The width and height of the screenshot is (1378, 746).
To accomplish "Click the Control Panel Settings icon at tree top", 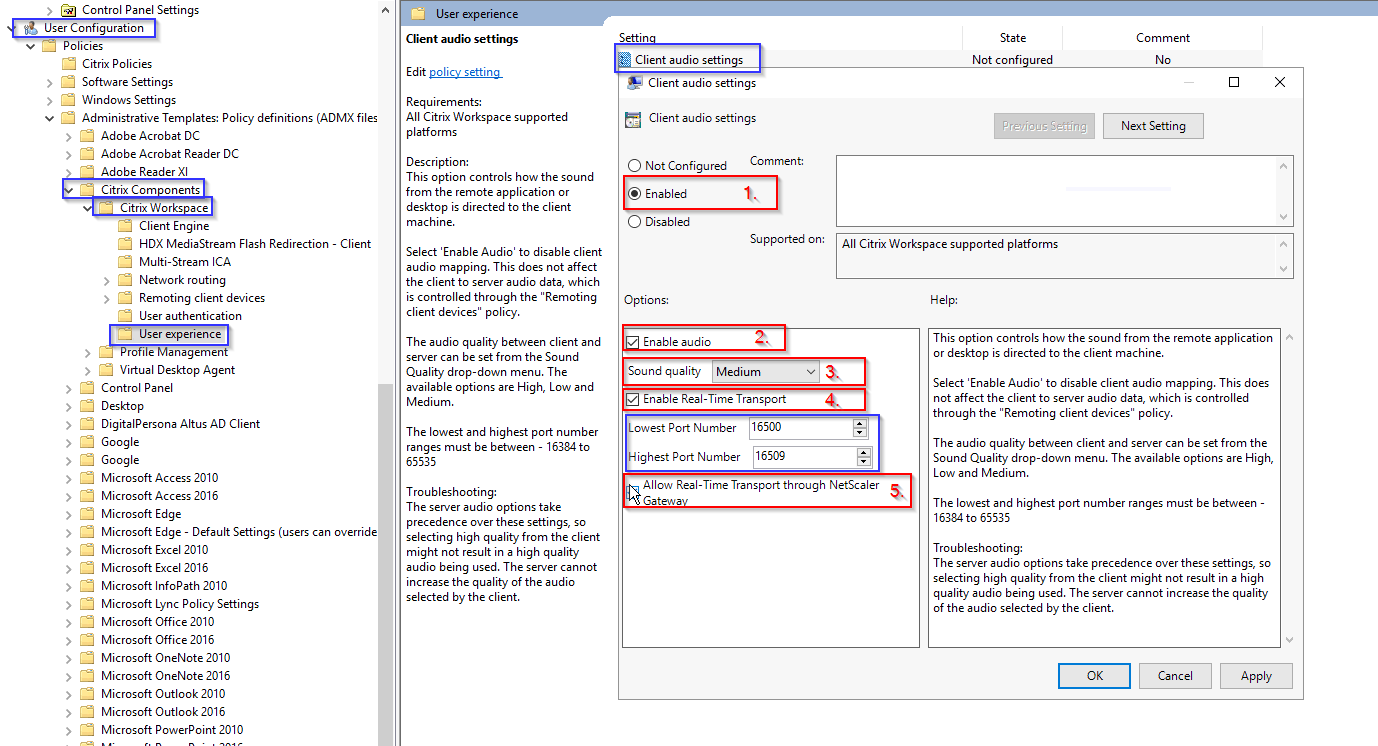I will (69, 10).
